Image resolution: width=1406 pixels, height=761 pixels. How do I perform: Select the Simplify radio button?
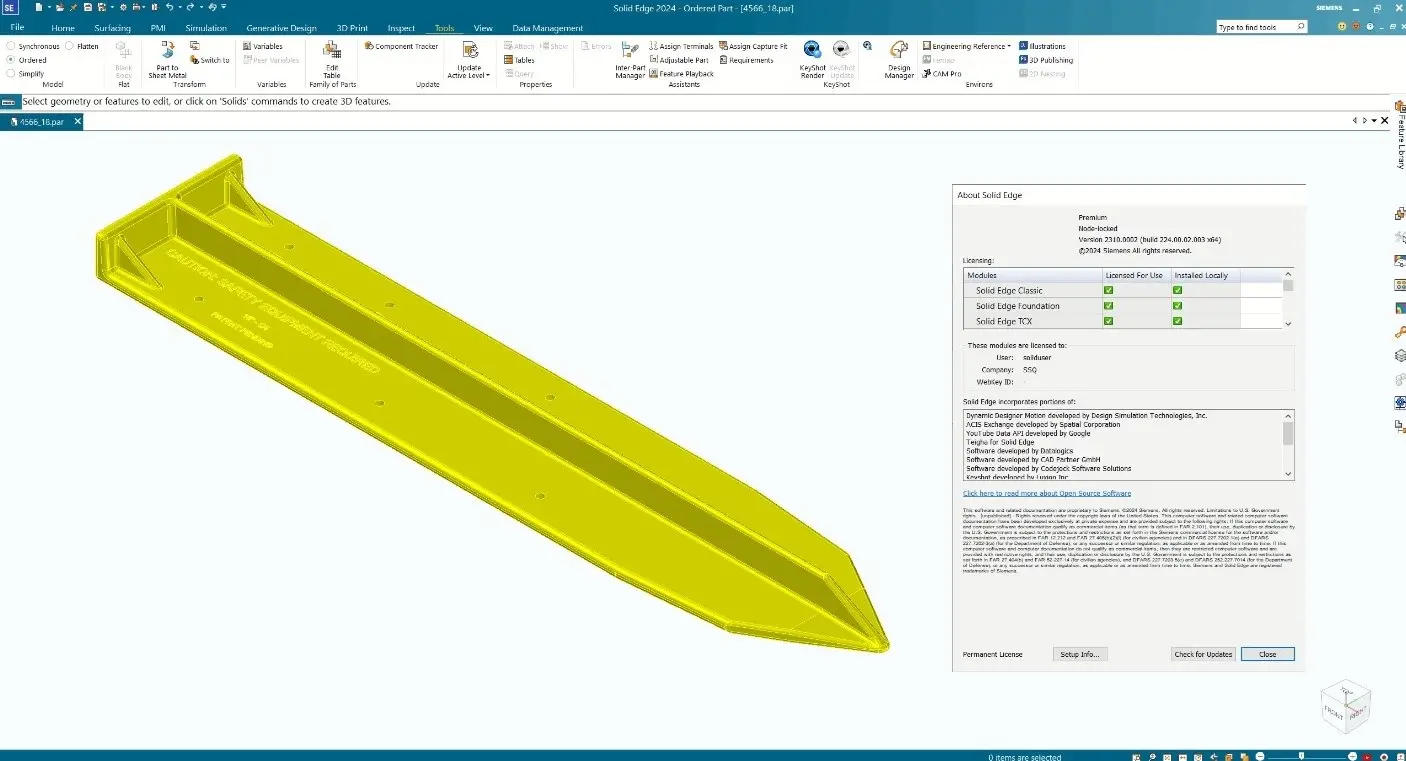[10, 74]
